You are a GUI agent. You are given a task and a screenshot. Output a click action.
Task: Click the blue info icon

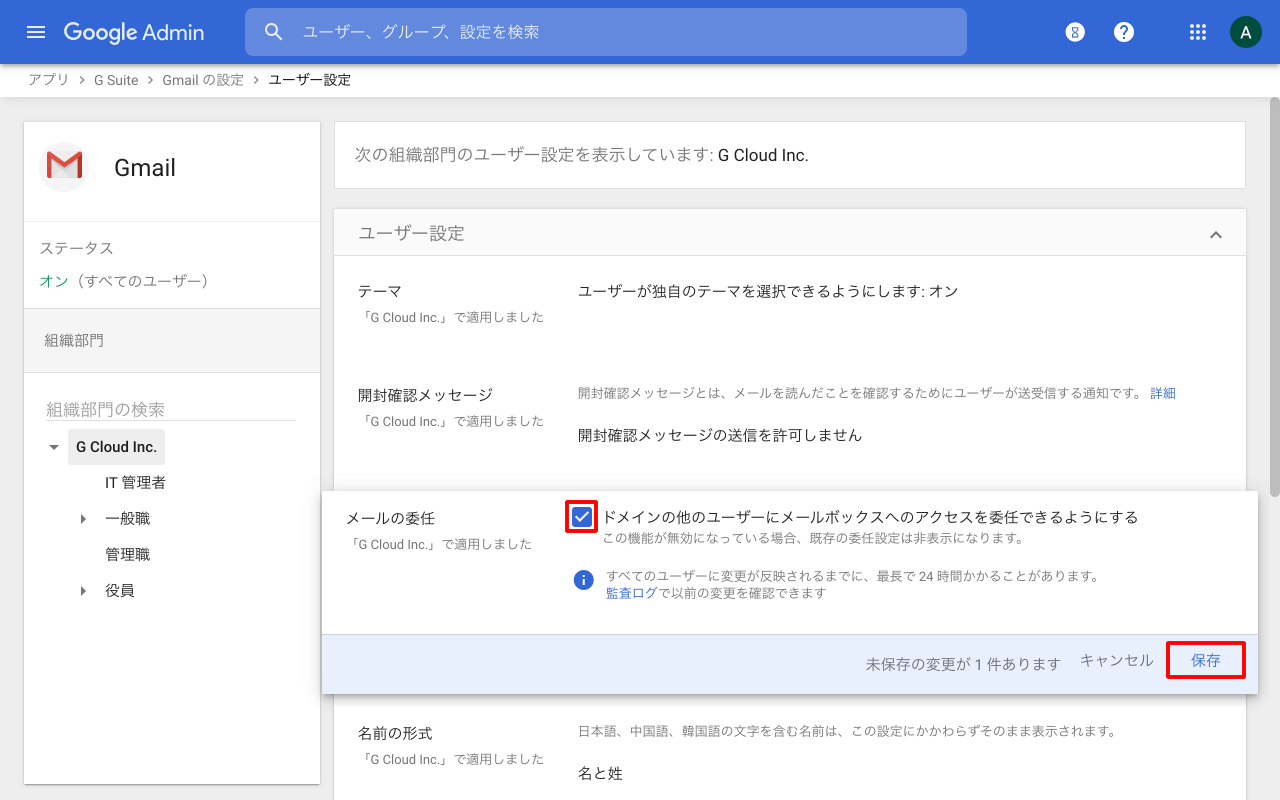click(x=584, y=581)
